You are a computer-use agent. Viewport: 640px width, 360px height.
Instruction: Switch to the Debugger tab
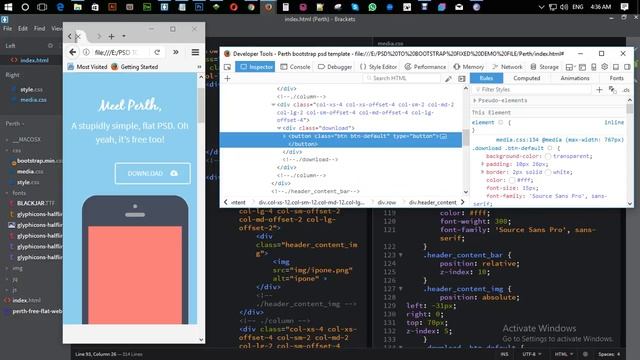335,67
